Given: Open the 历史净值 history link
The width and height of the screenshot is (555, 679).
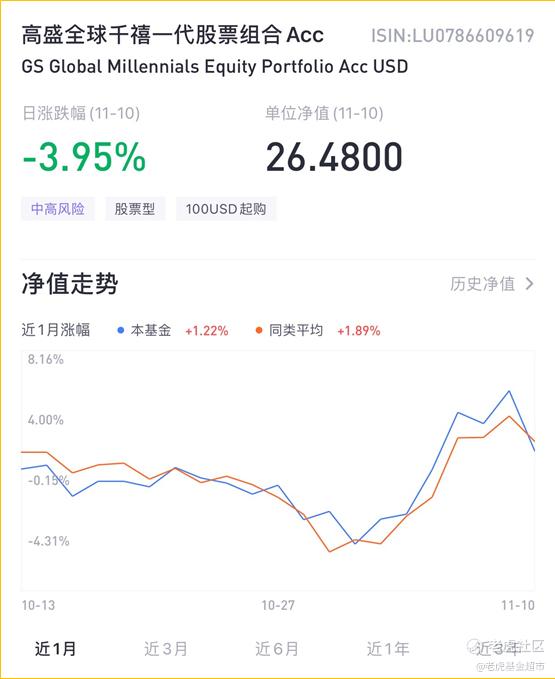Looking at the screenshot, I should click(483, 284).
